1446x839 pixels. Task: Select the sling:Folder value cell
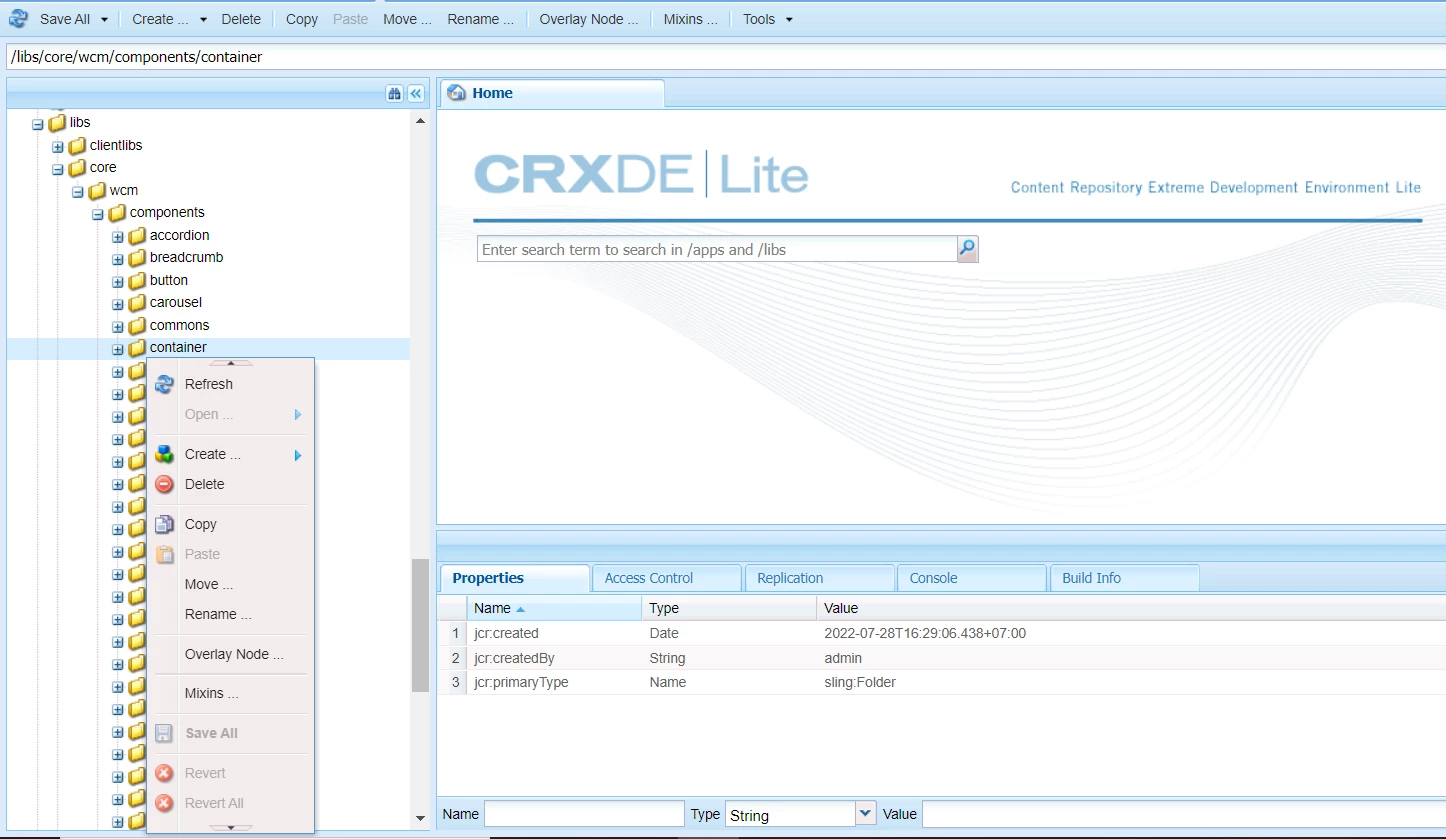860,682
